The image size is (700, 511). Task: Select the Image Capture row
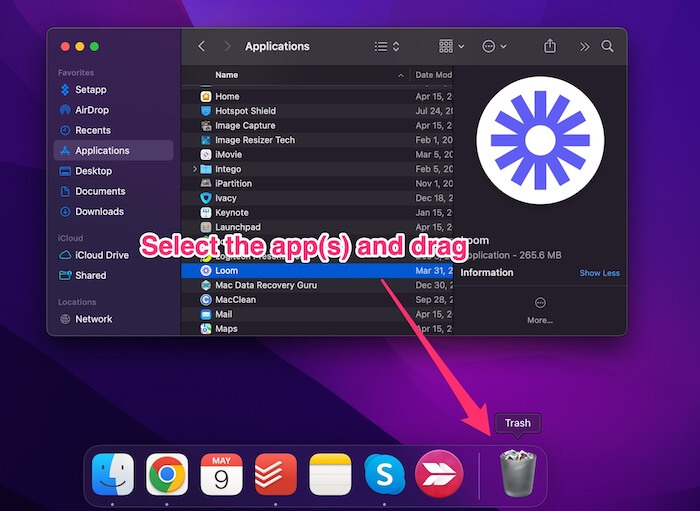tap(317, 125)
